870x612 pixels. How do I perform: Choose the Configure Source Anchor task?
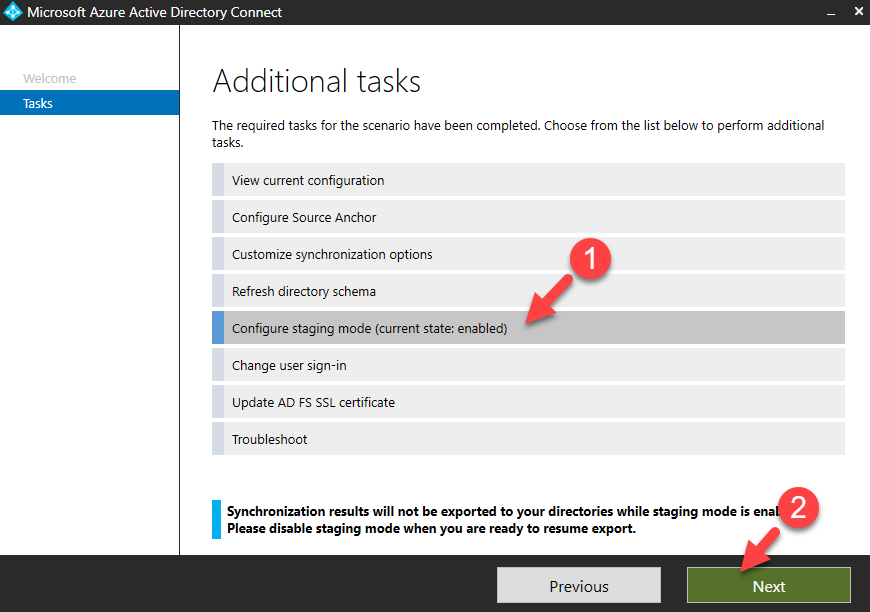[x=528, y=217]
